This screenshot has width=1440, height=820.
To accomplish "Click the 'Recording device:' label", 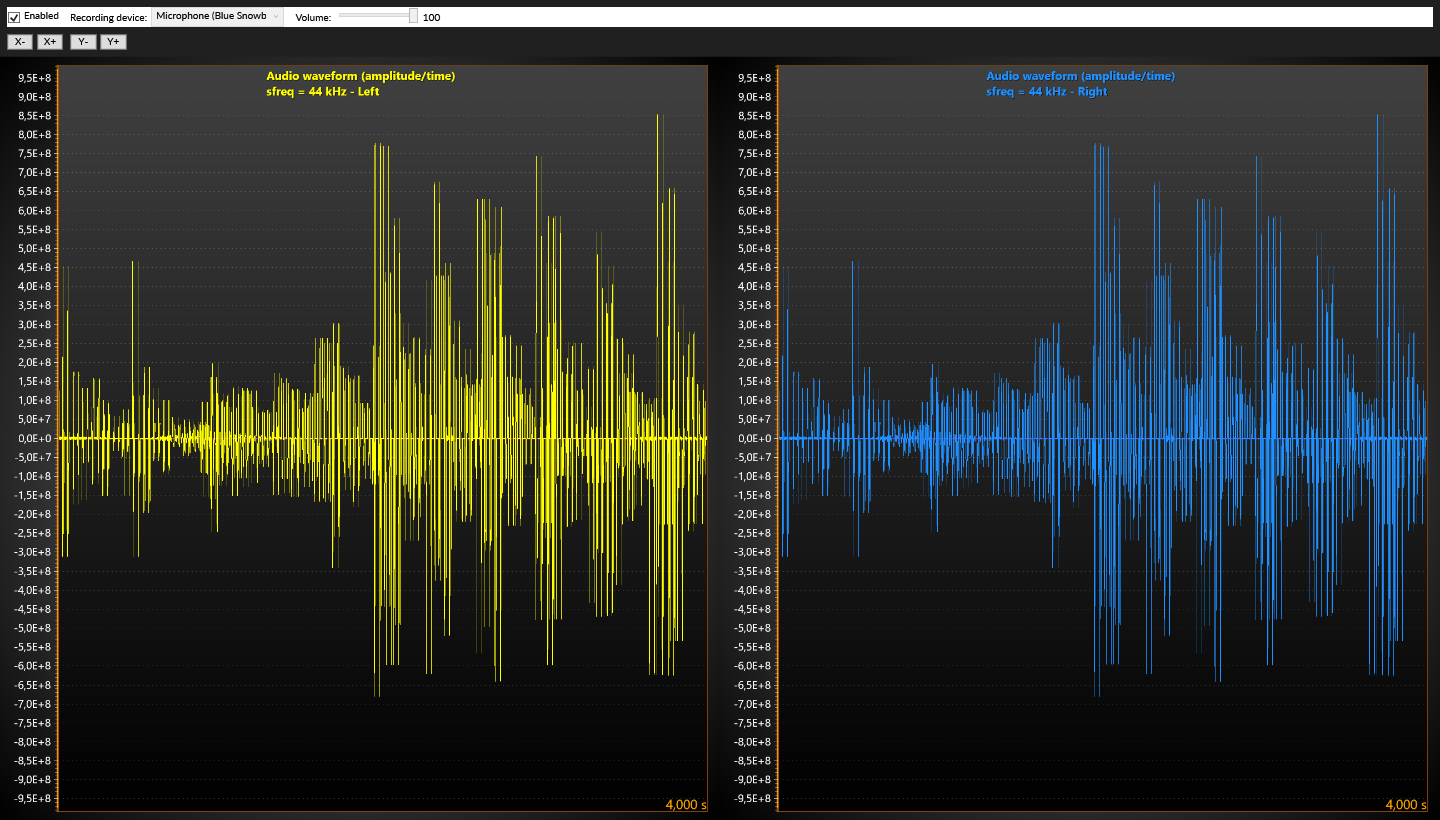I will [108, 18].
